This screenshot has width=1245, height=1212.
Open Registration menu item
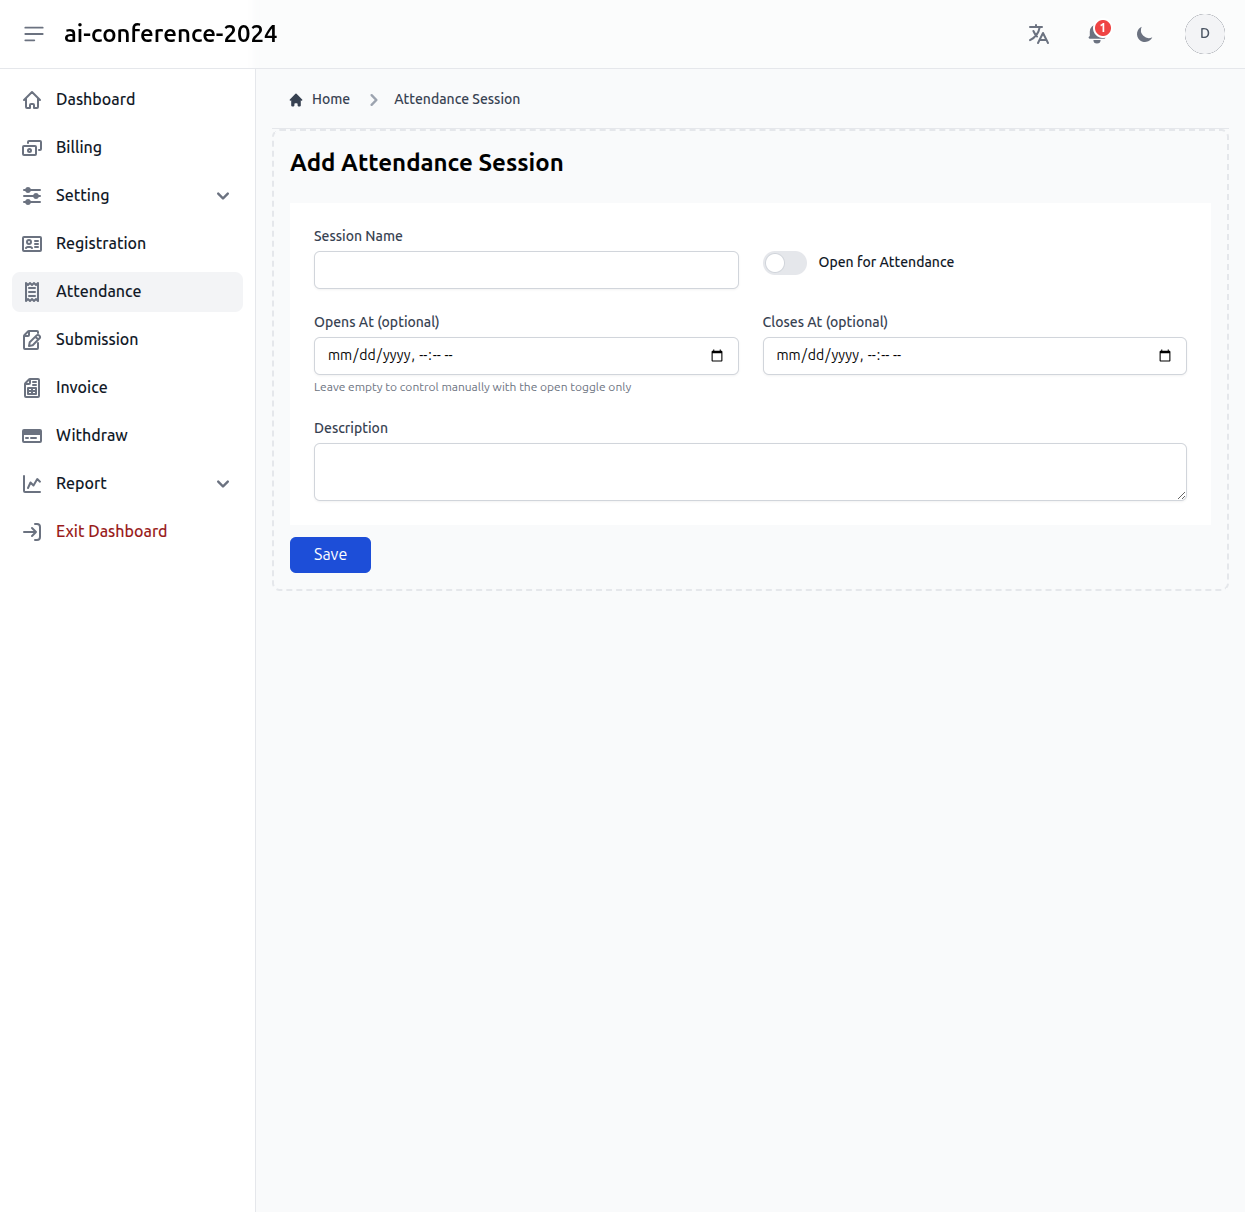pos(127,244)
